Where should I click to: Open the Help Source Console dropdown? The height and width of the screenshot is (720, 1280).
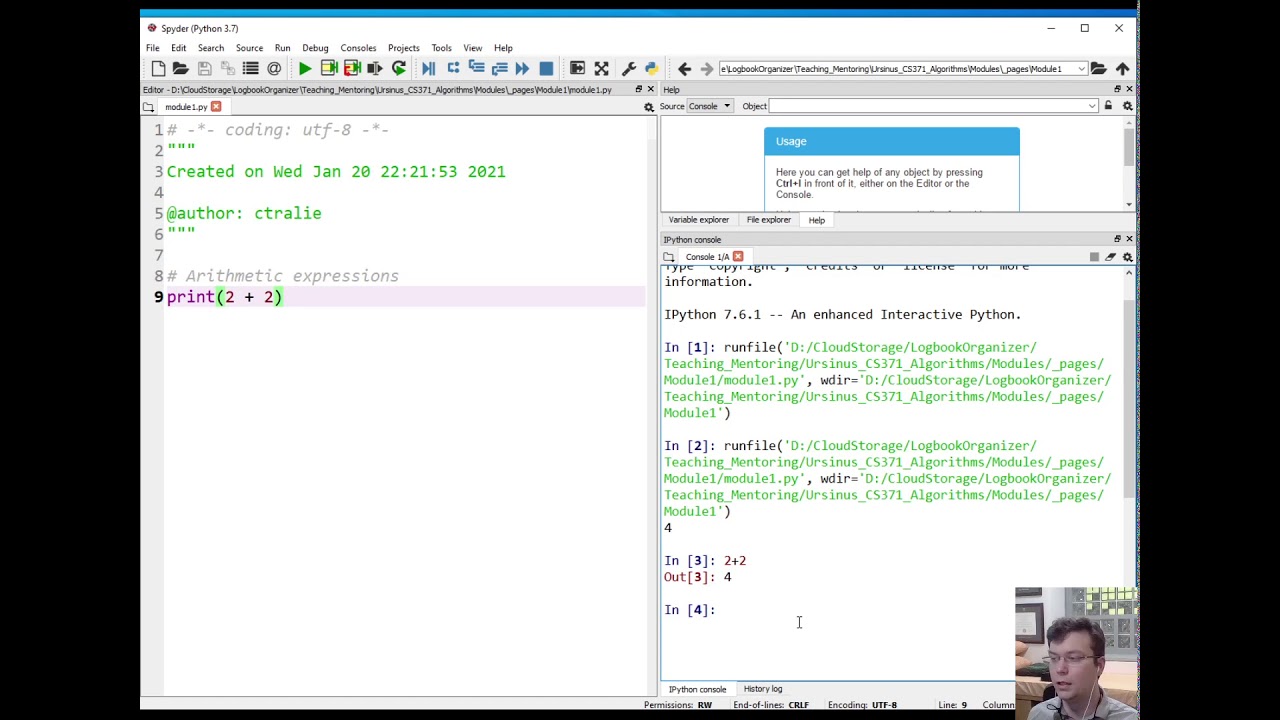click(x=710, y=106)
